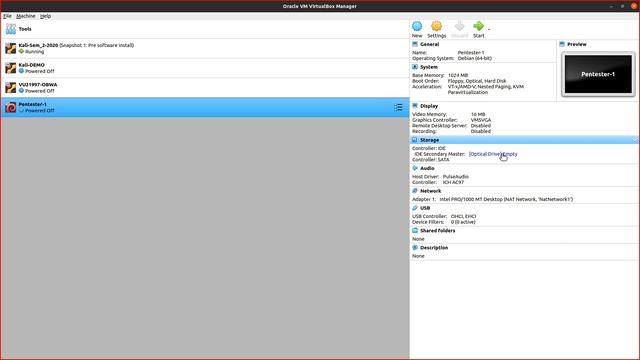Click the [Optical Drive] Empty link
This screenshot has width=640, height=360.
(x=493, y=154)
